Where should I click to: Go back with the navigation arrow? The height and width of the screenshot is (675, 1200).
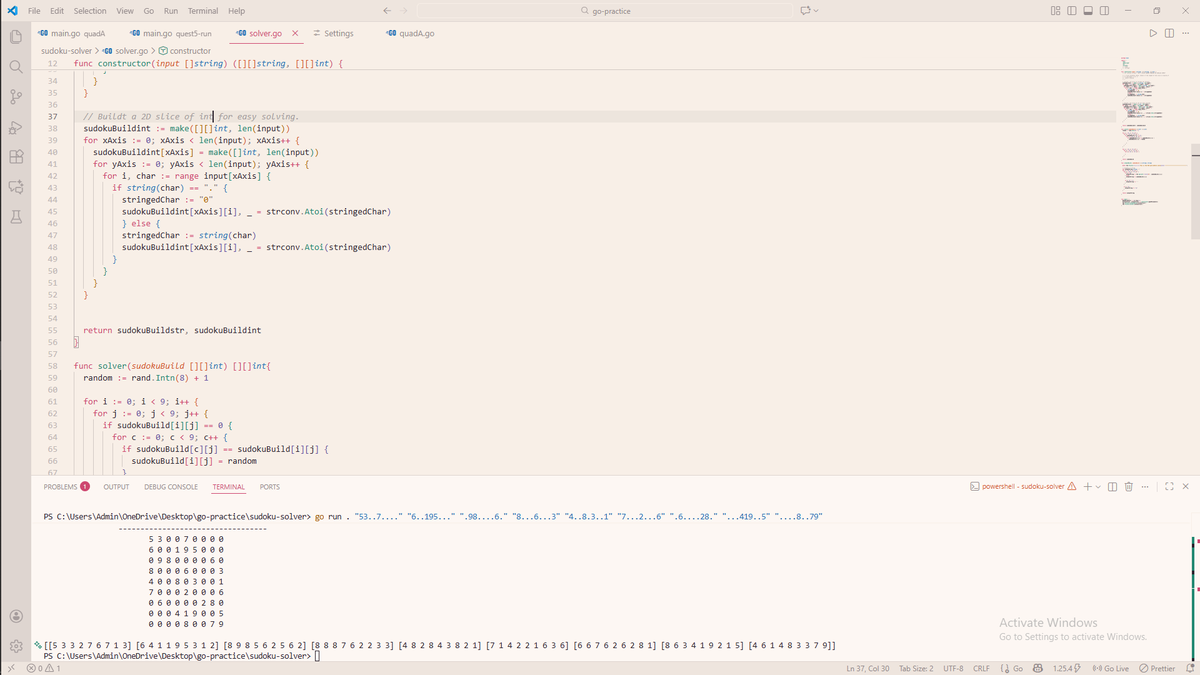(x=387, y=11)
